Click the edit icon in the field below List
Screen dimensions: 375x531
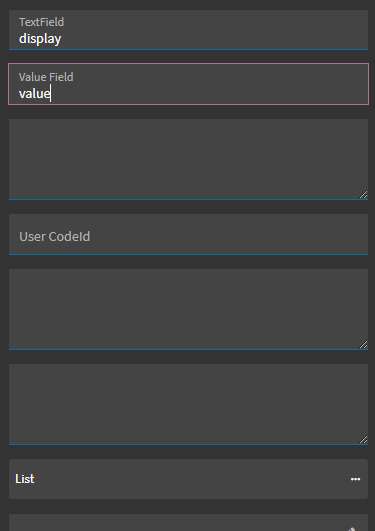pos(352,529)
